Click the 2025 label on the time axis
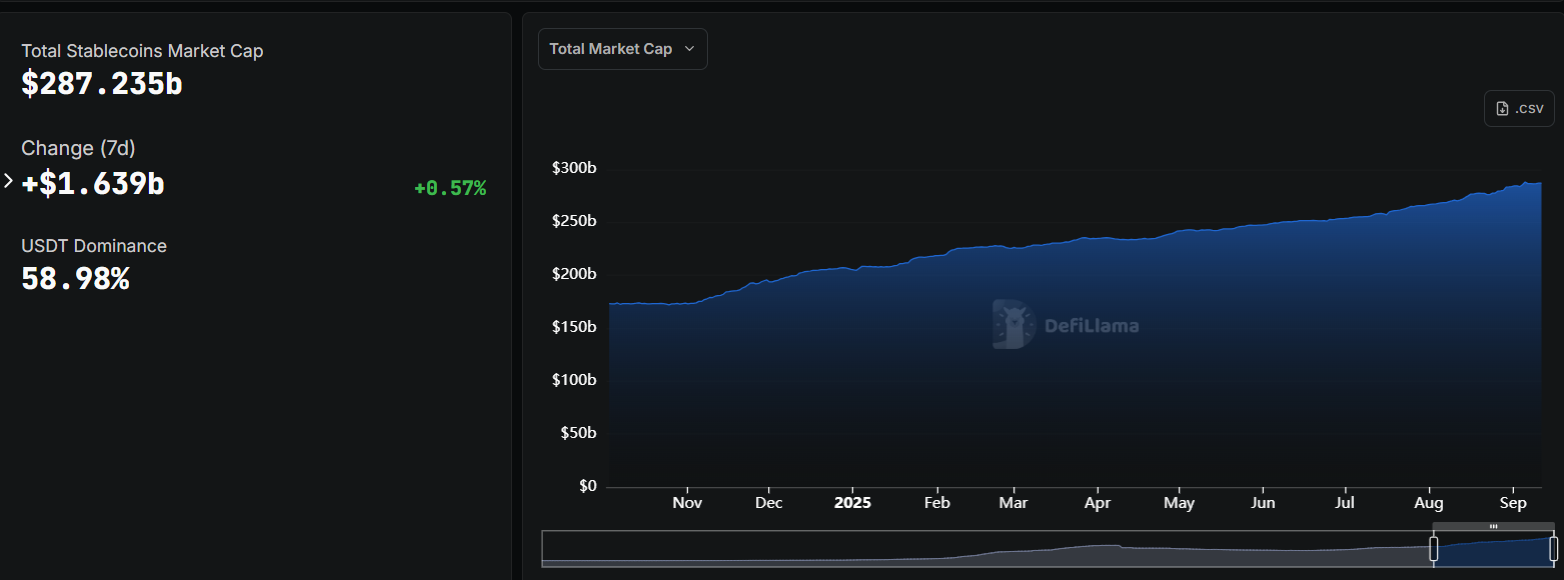The image size is (1564, 580). 852,503
